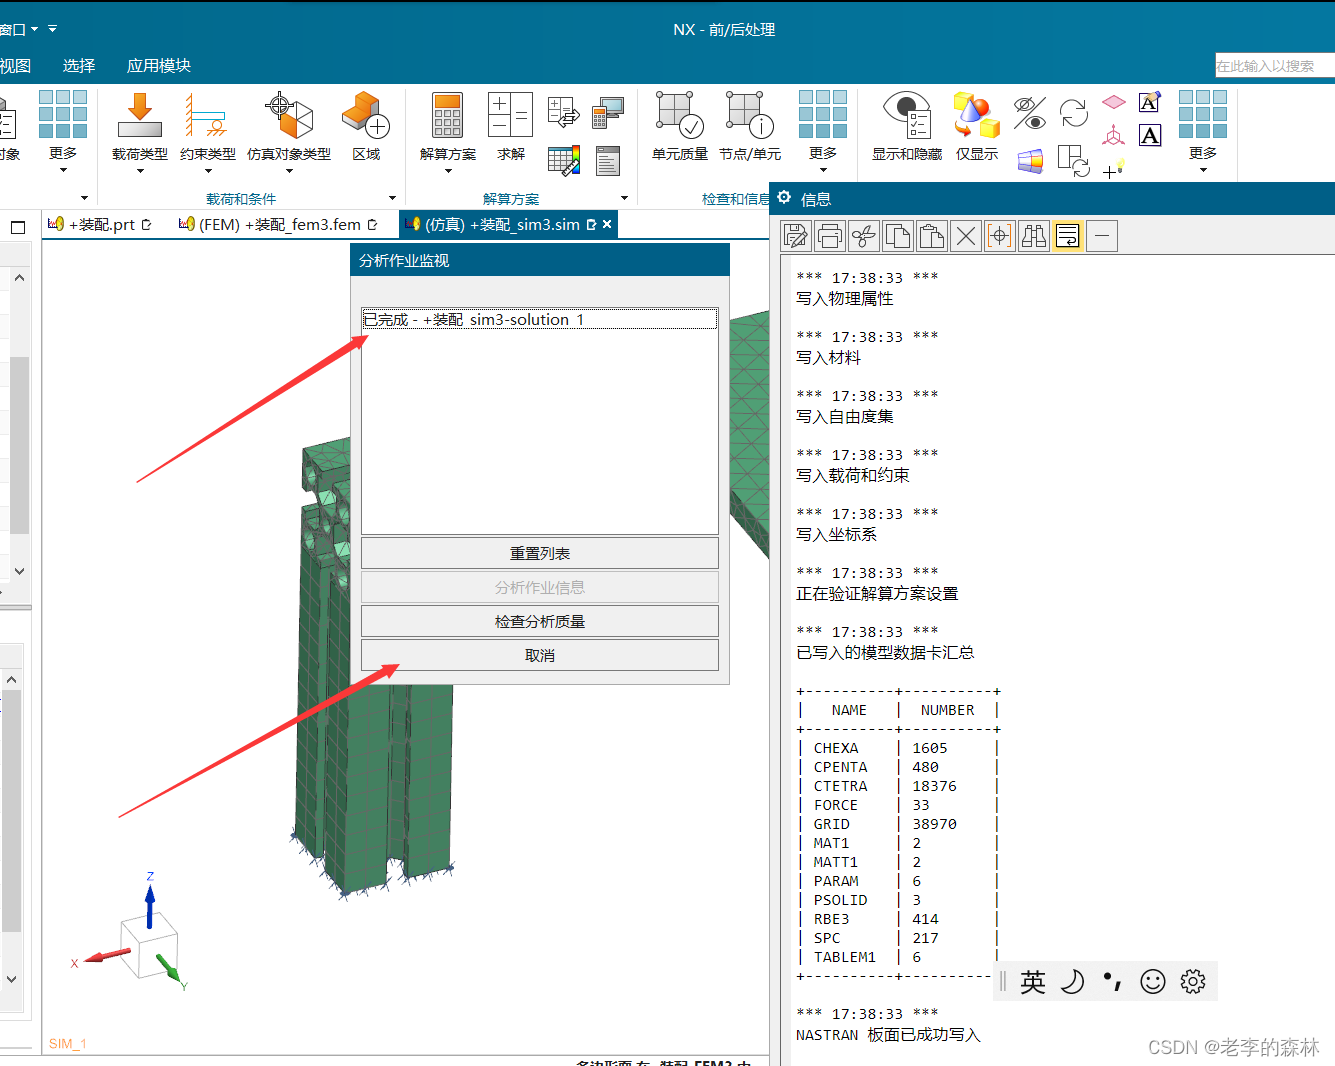Screen dimensions: 1335x1066
Task: Click the window layout square icon left of tabs
Action: coord(18,227)
